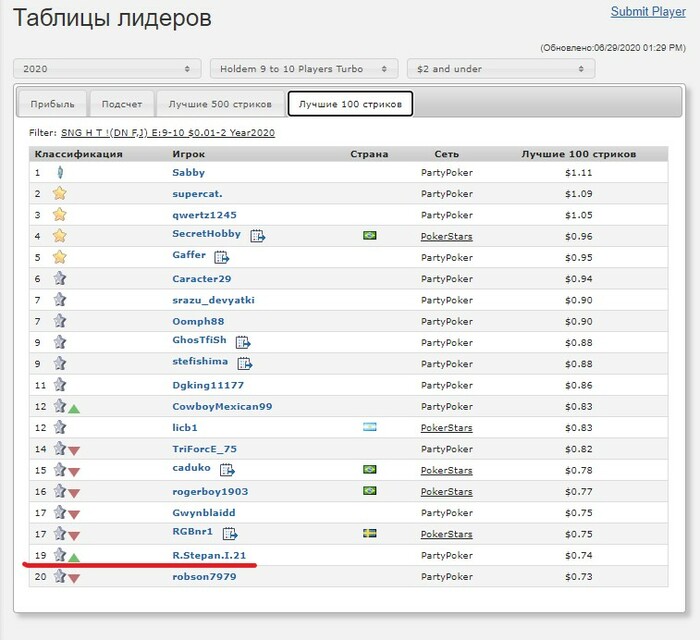Open player qwertz1245 profile

tap(204, 215)
